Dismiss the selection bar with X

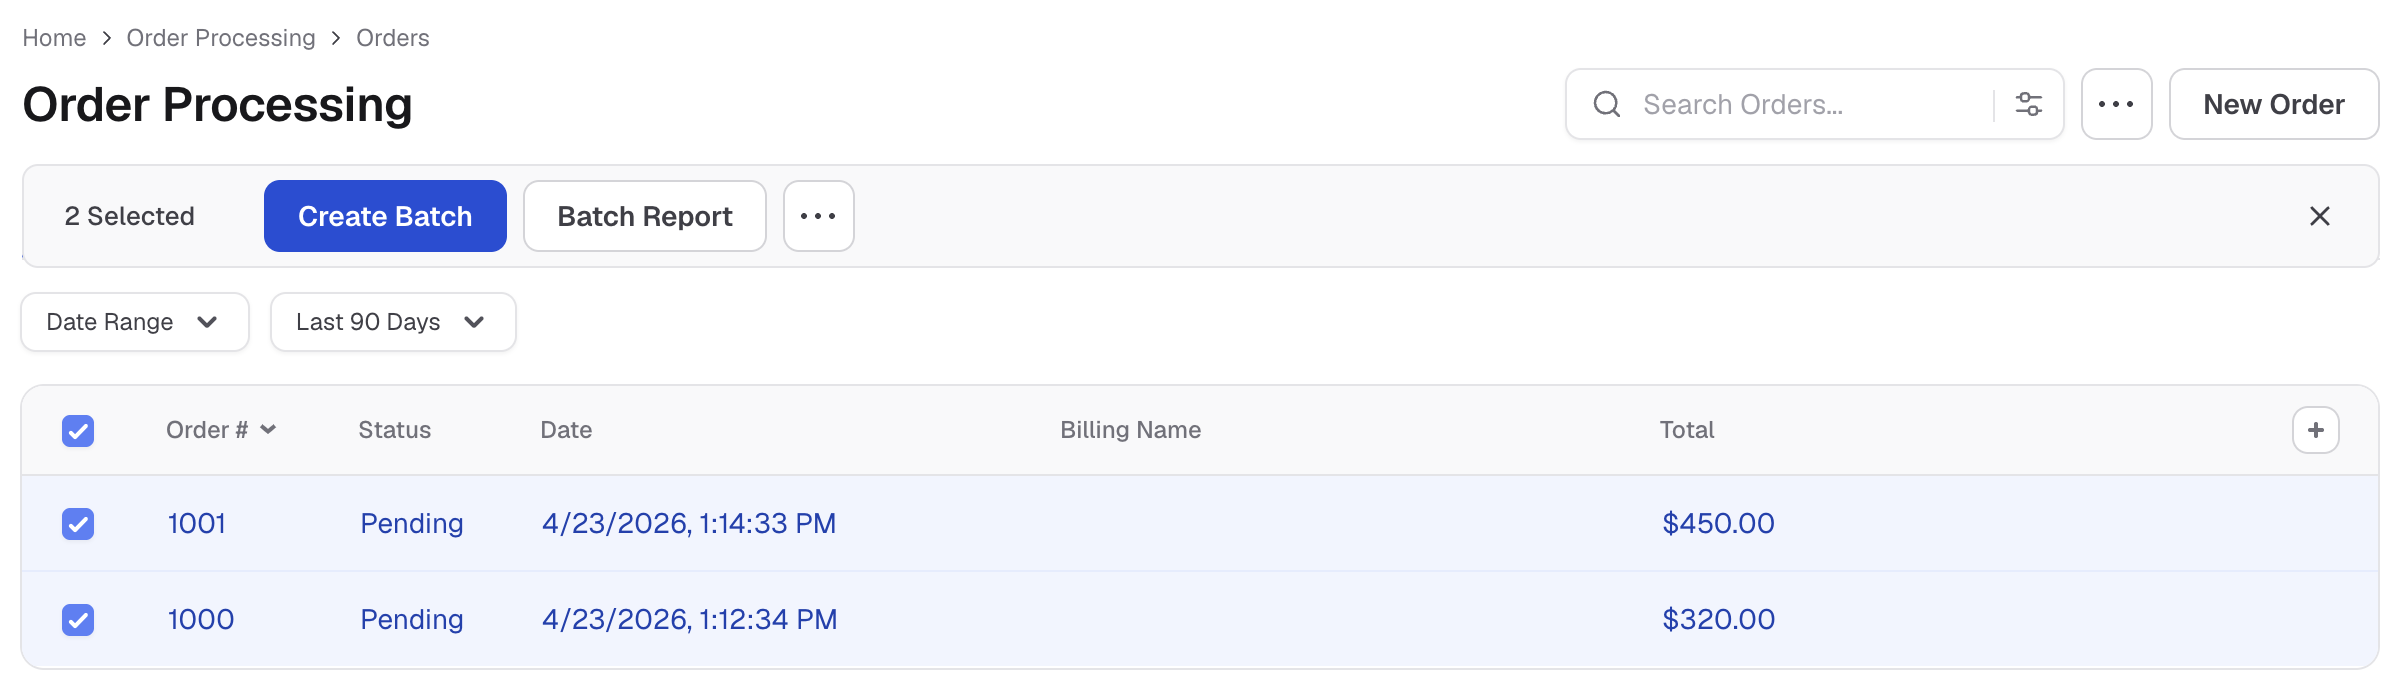click(2320, 216)
